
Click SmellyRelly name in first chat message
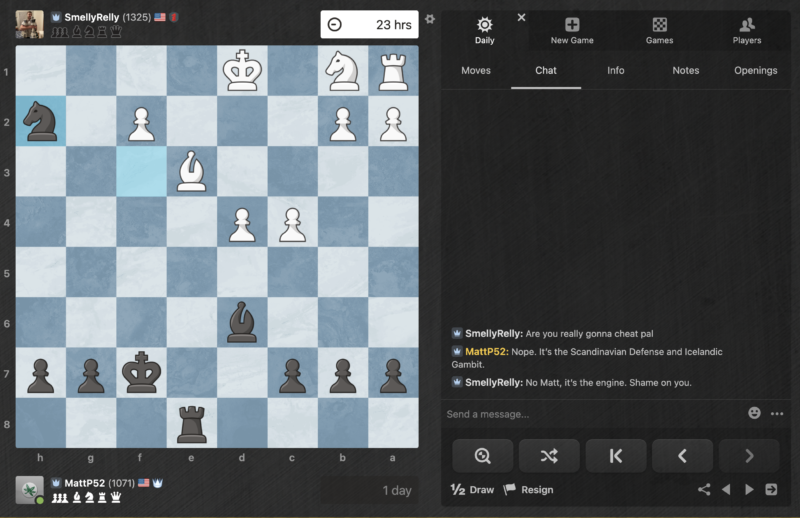[493, 334]
